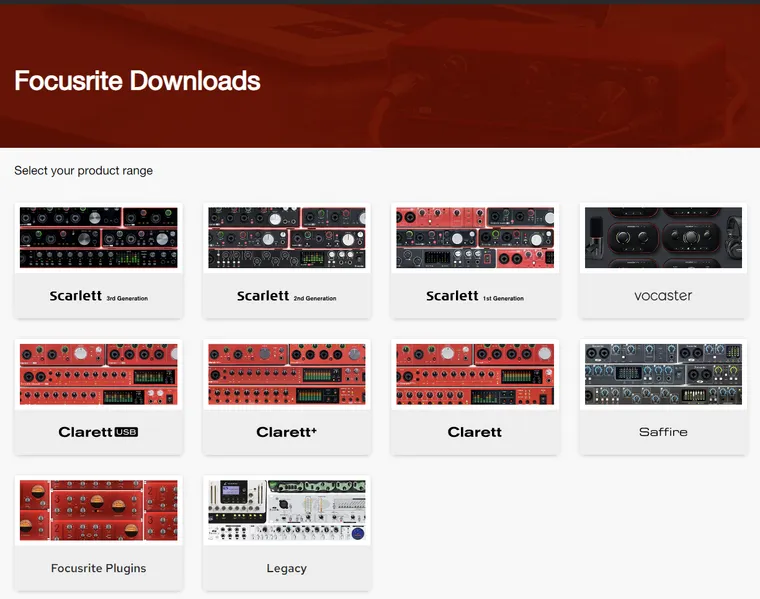Open the original Clarett product image
The image size is (760, 599).
(475, 374)
